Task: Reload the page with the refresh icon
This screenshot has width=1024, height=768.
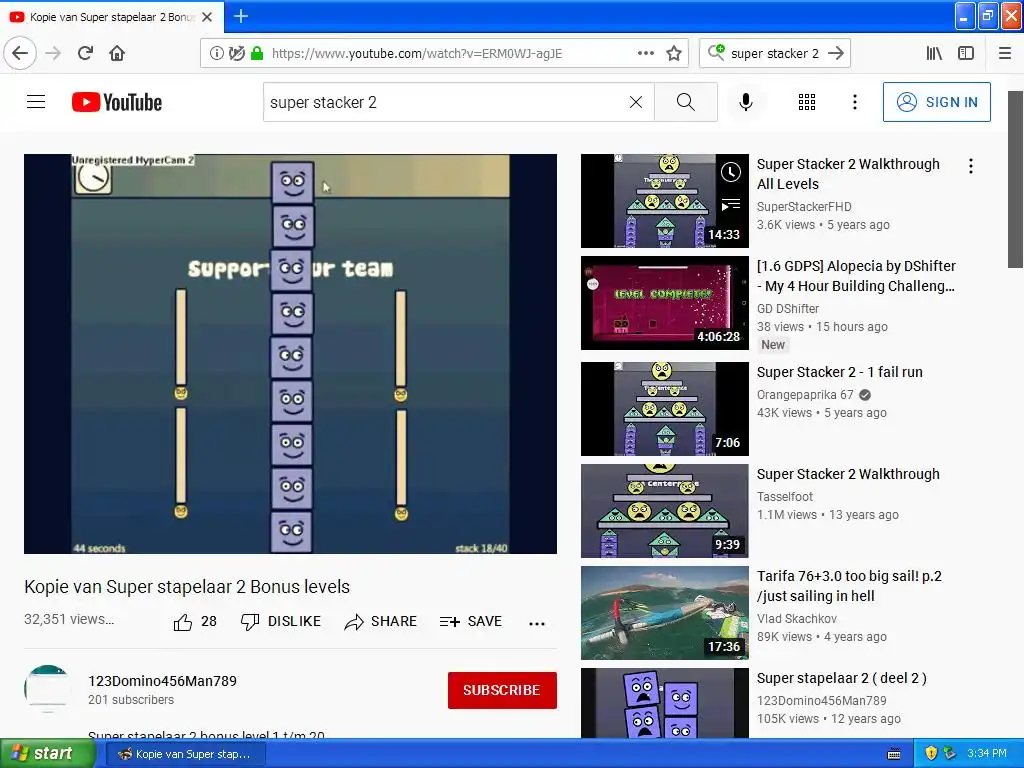Action: 85,54
